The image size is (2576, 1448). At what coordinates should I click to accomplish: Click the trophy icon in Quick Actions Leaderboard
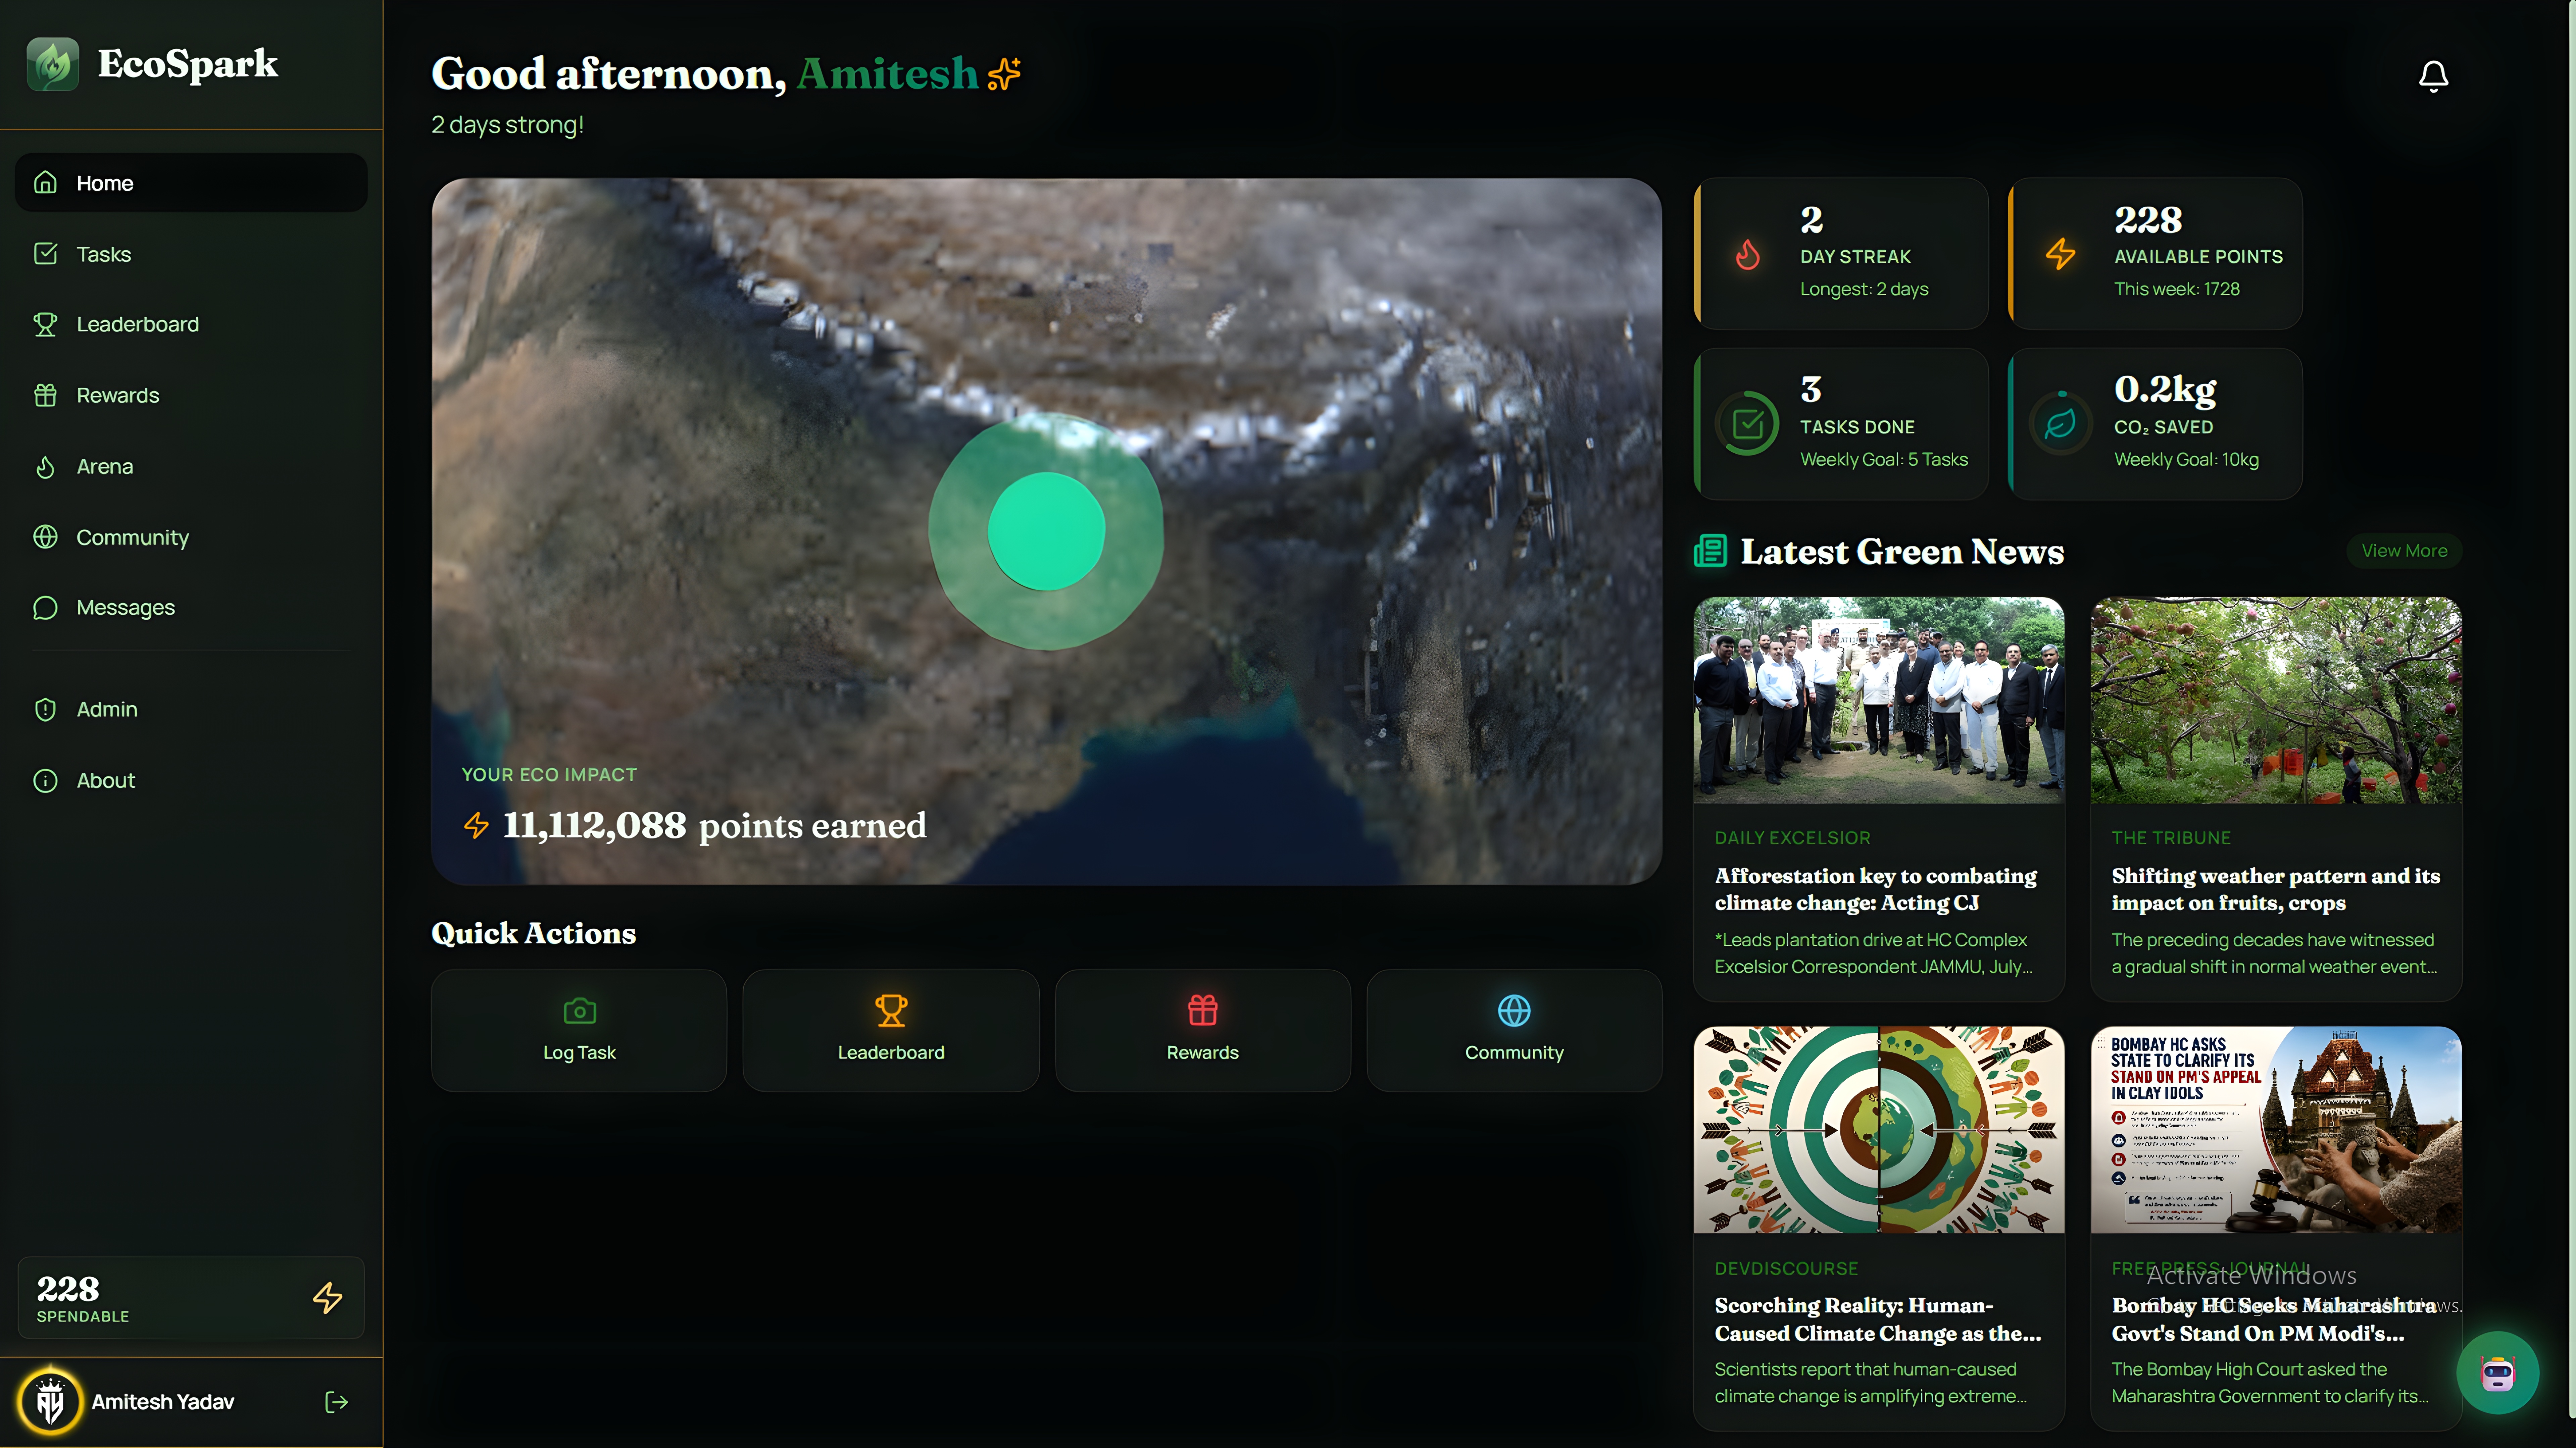tap(891, 1011)
